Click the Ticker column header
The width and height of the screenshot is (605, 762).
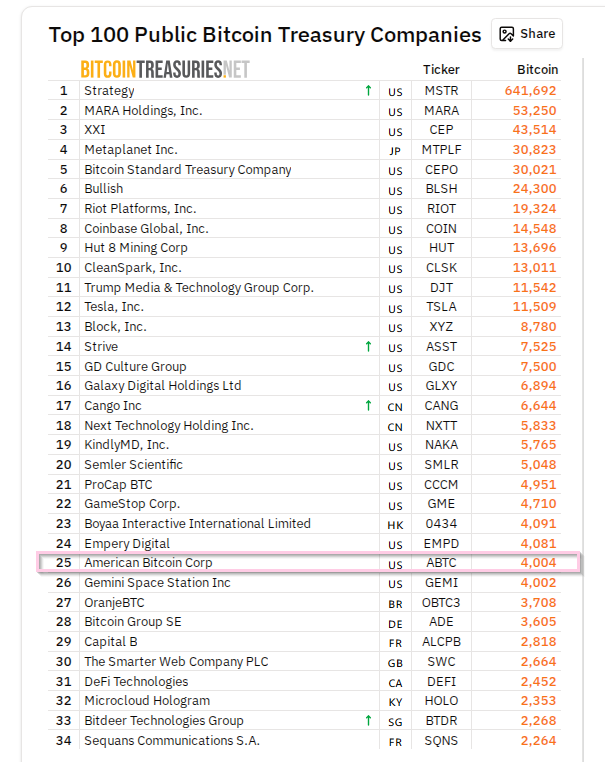click(441, 70)
